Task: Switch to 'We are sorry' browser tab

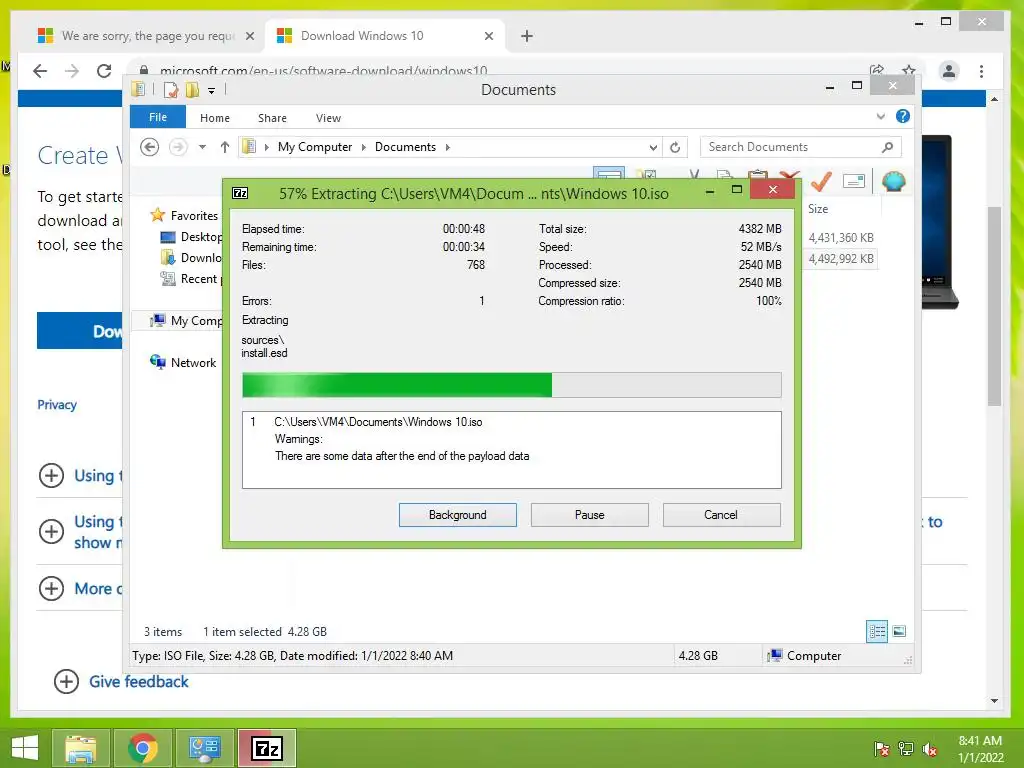Action: tap(148, 36)
